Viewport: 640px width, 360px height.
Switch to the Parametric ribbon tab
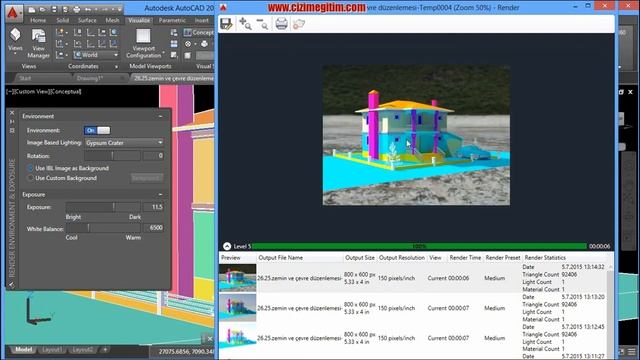[x=172, y=20]
